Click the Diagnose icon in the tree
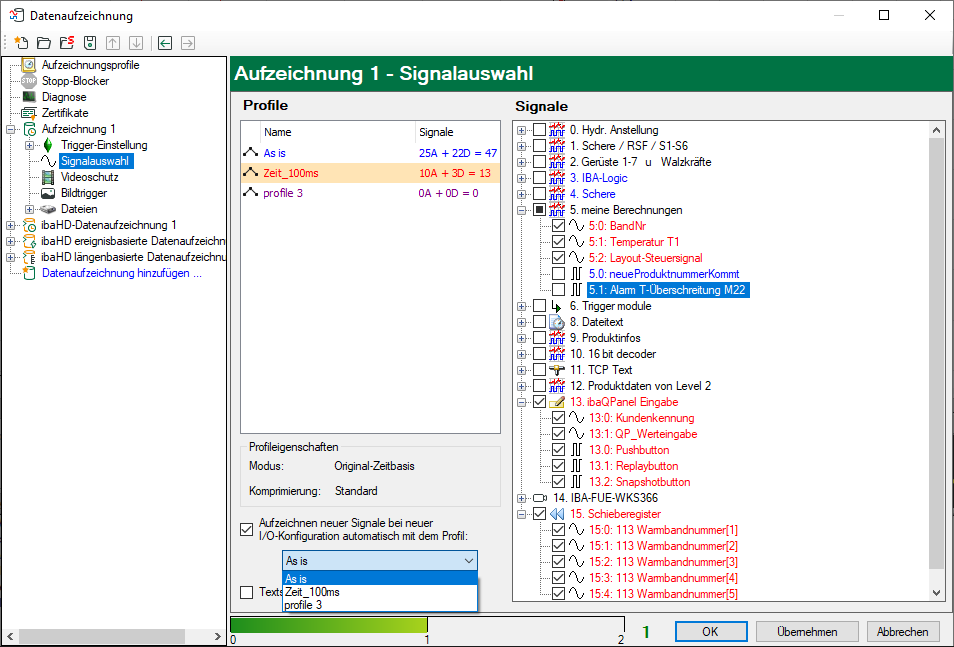 click(x=29, y=97)
